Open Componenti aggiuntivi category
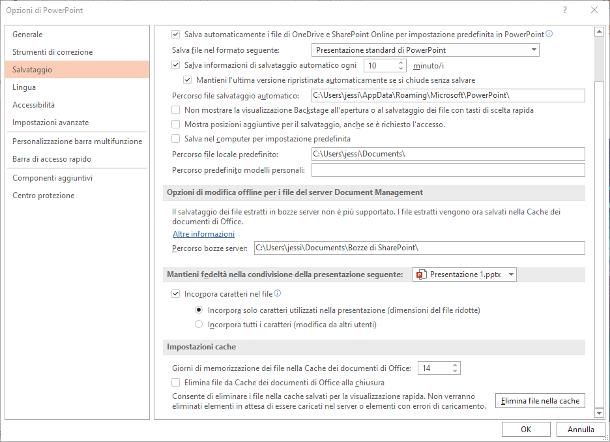Screen dimensions: 610x442 [x=77, y=178]
